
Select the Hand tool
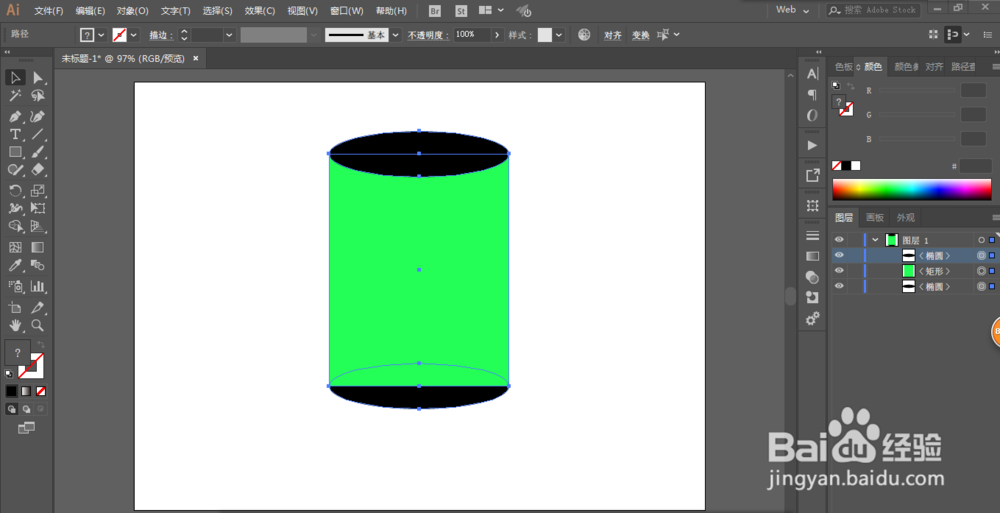tap(15, 325)
